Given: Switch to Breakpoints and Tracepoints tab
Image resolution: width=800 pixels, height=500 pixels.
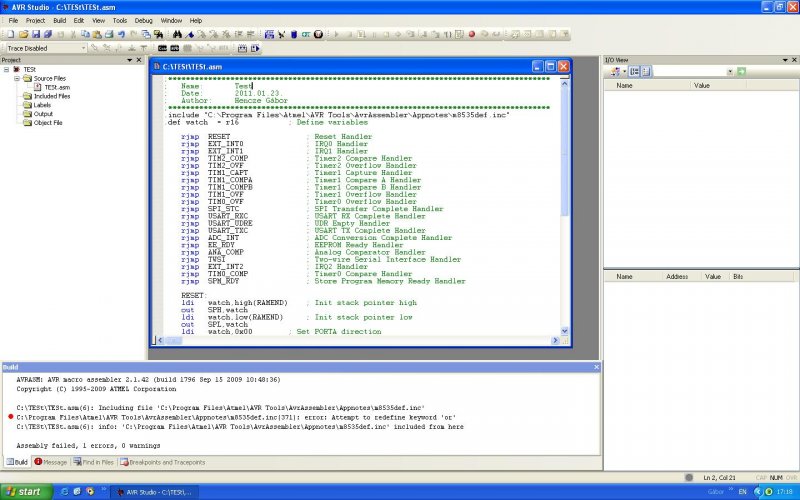Looking at the screenshot, I should (x=162, y=462).
